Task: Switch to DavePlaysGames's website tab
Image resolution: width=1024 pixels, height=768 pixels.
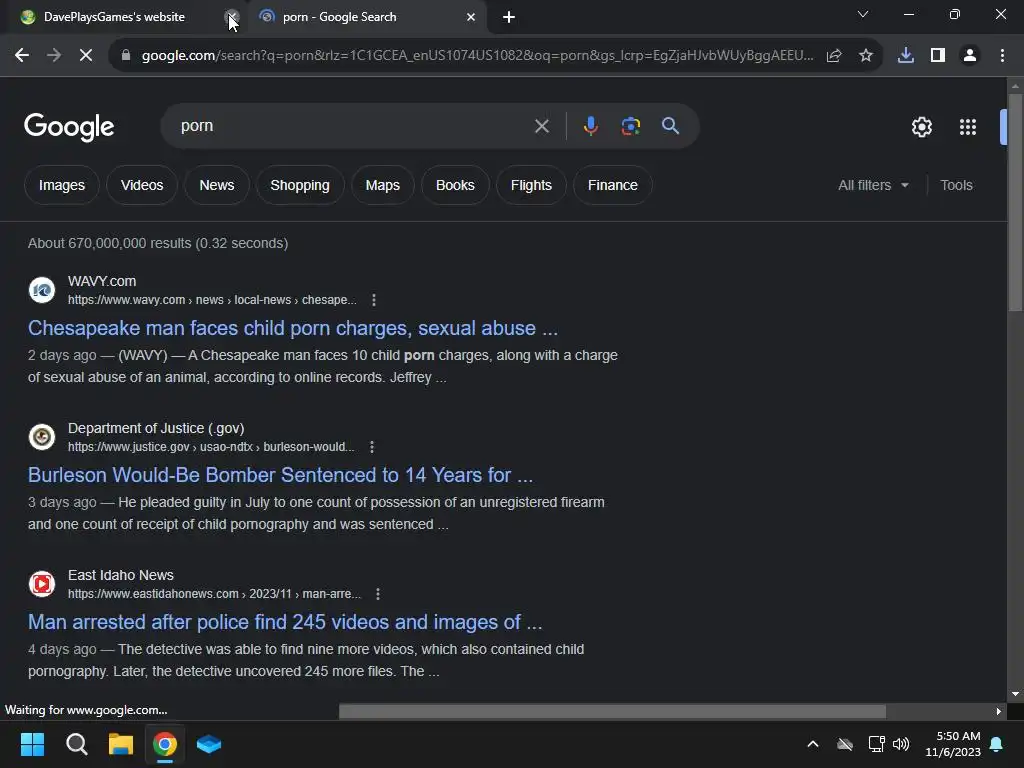Action: pyautogui.click(x=114, y=17)
